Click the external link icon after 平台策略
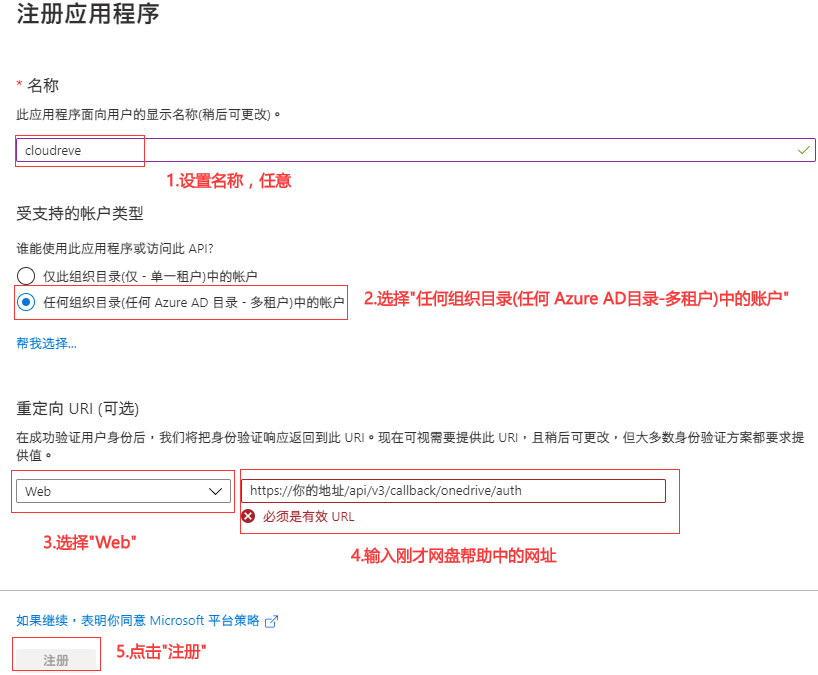The height and width of the screenshot is (675, 818). click(x=270, y=621)
